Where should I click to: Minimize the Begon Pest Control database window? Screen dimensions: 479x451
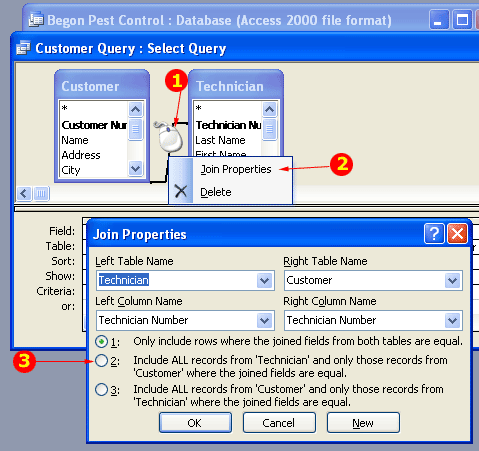point(439,20)
